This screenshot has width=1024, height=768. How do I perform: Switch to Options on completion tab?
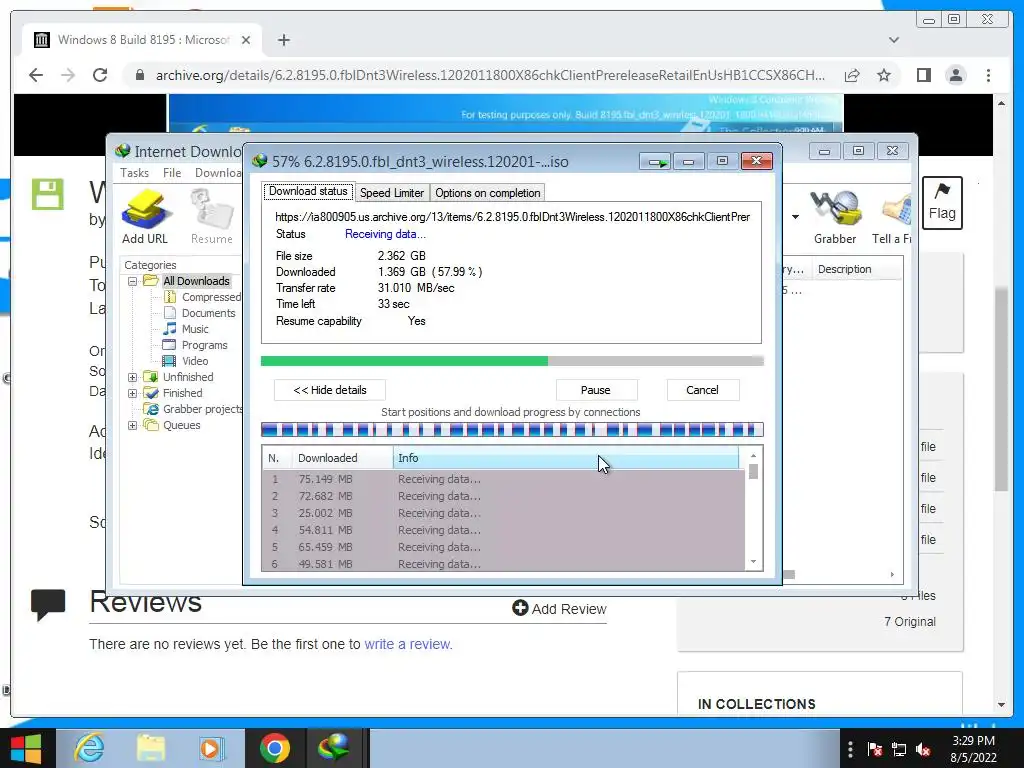(487, 193)
